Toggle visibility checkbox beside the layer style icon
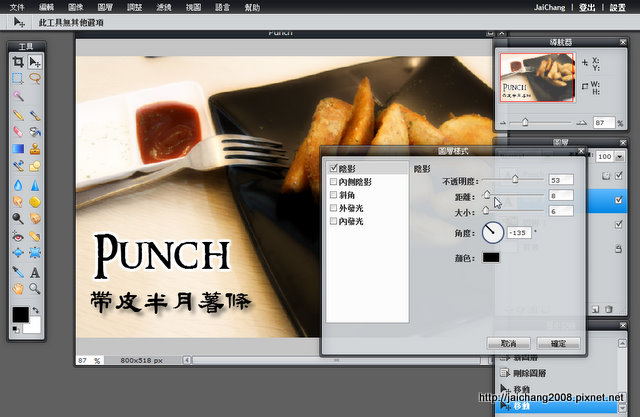The image size is (640, 417). [x=619, y=175]
